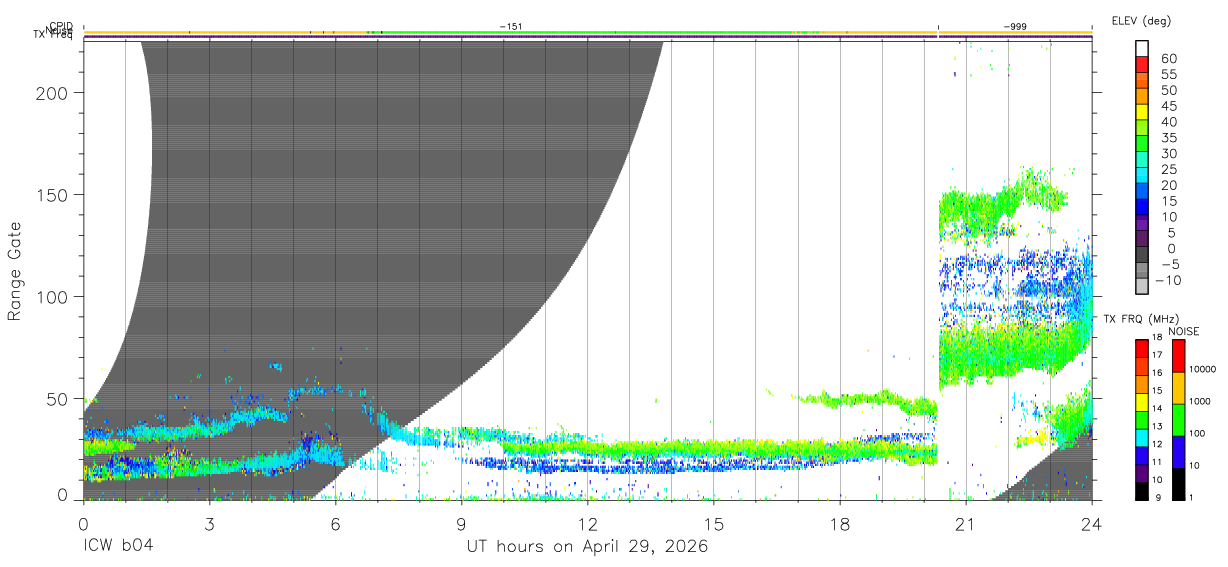Viewport: 1228px width, 567px height.
Task: Pick the cyan swatch in ELEV color bar
Action: pos(1142,177)
